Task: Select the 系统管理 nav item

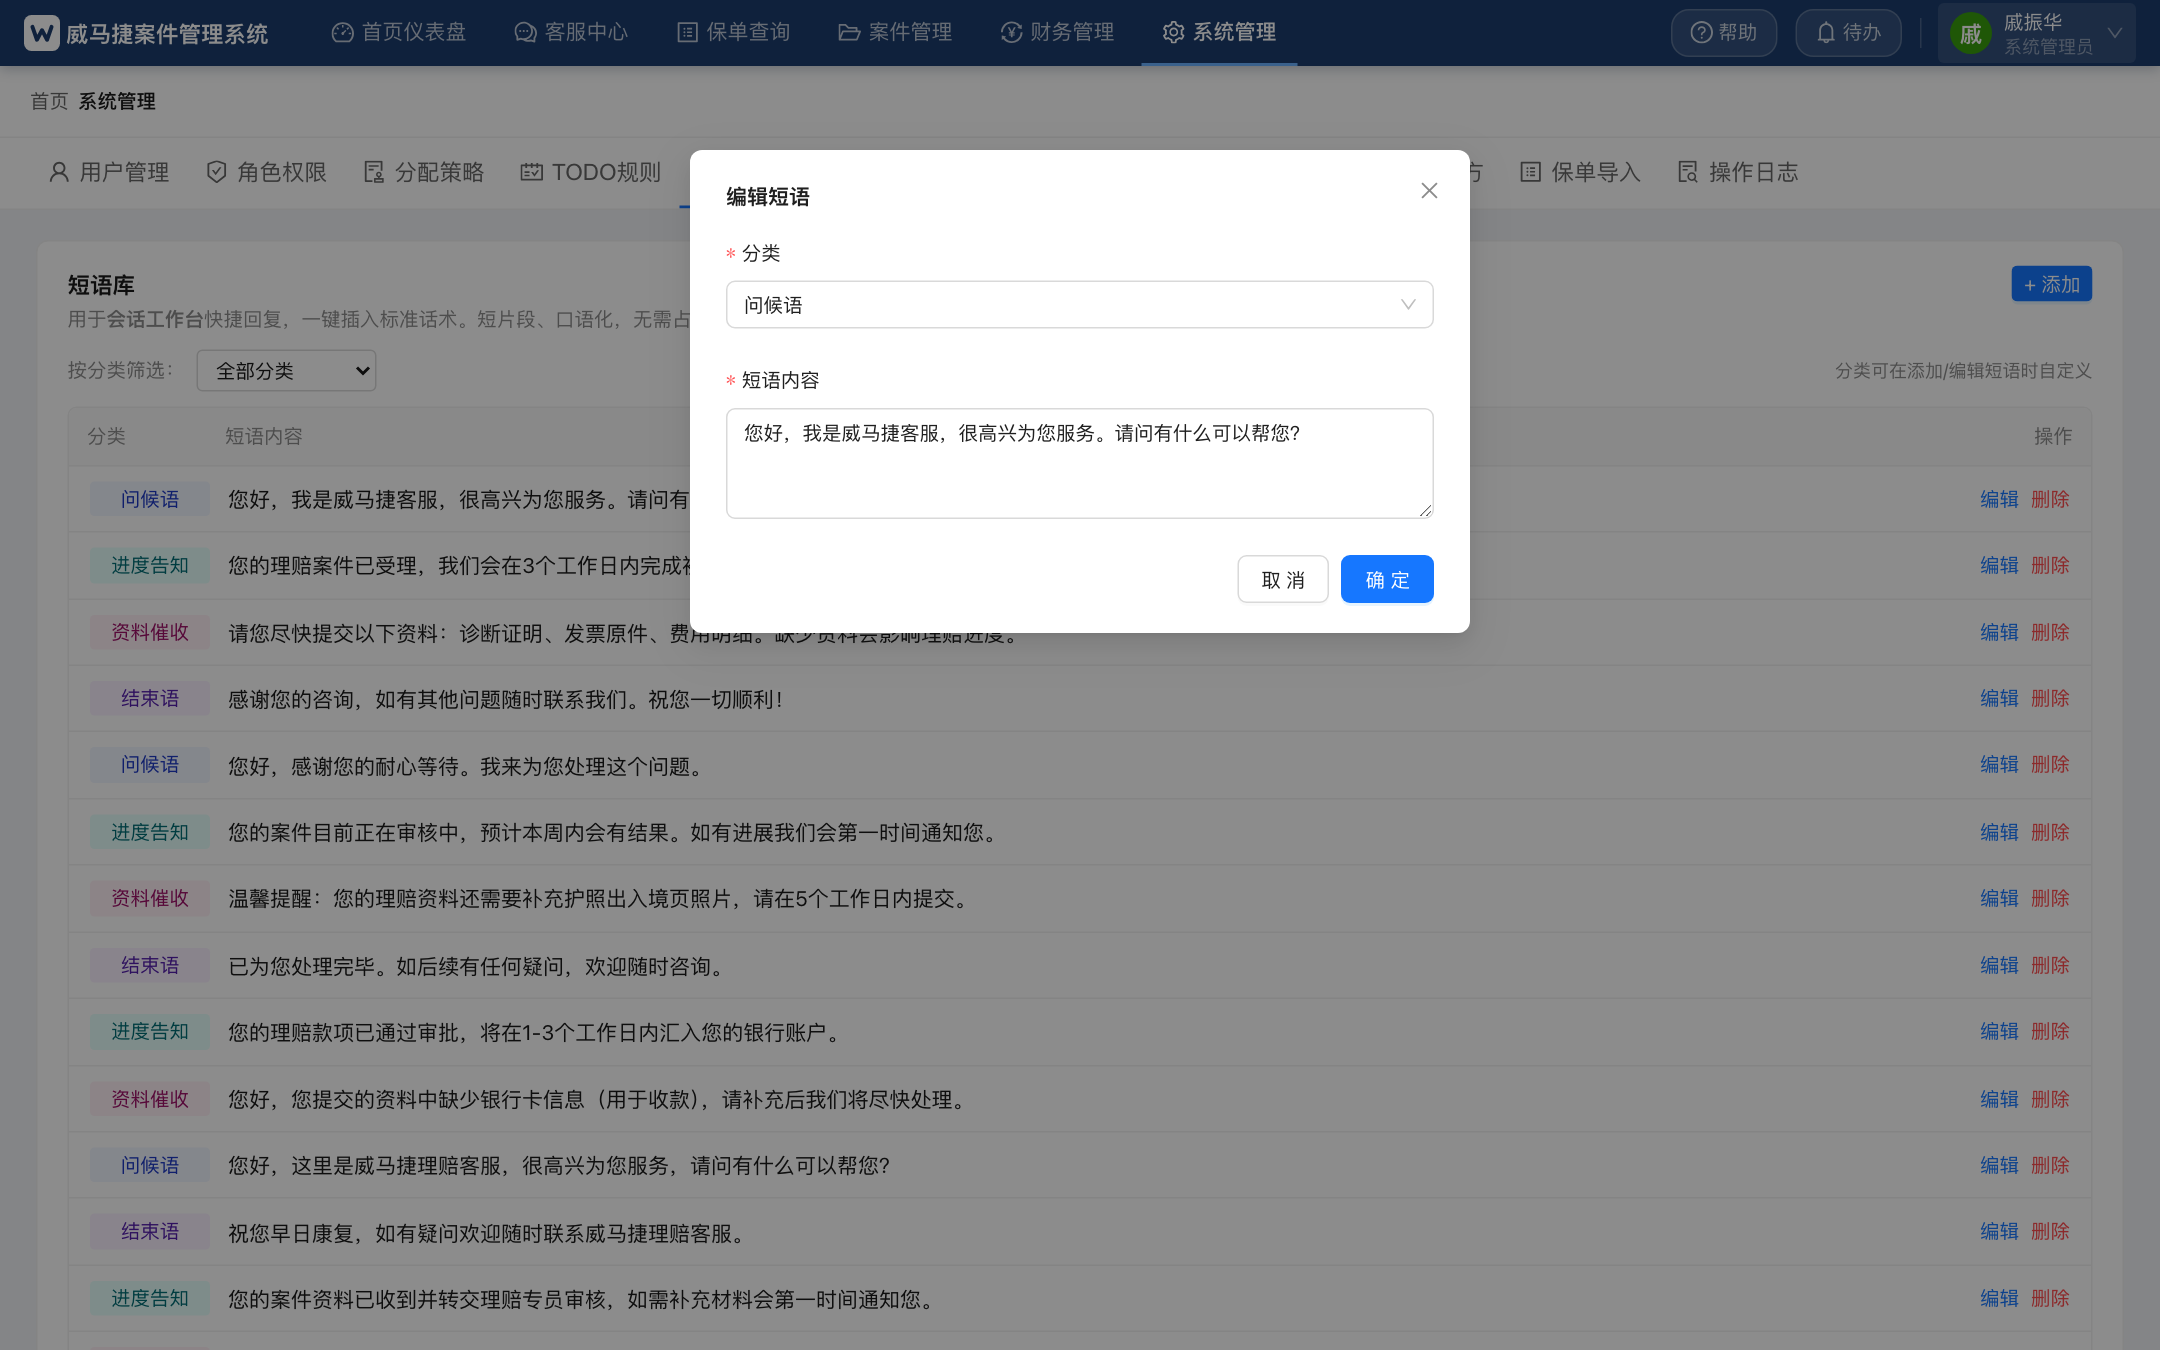Action: (x=1219, y=33)
